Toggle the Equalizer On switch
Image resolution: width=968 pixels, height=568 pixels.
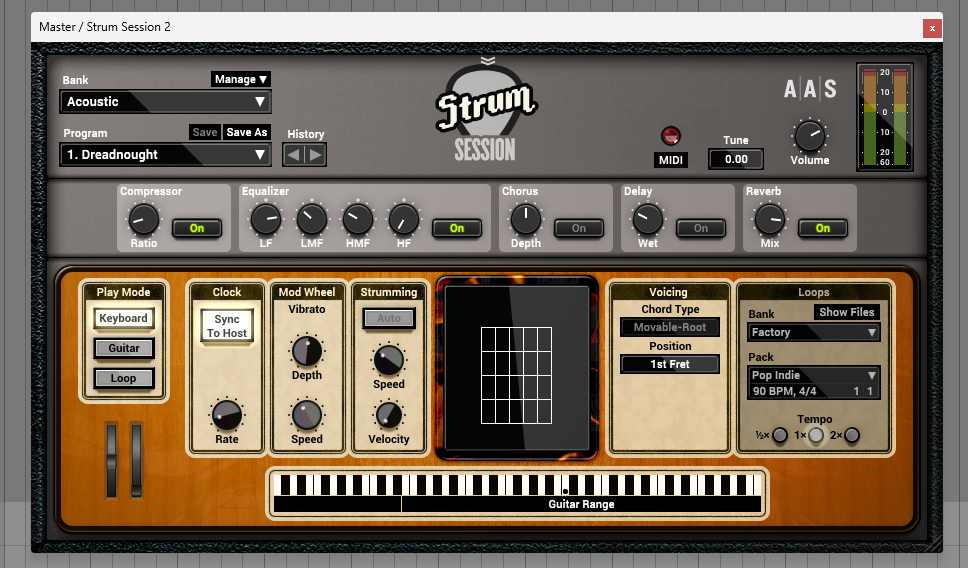click(x=457, y=228)
